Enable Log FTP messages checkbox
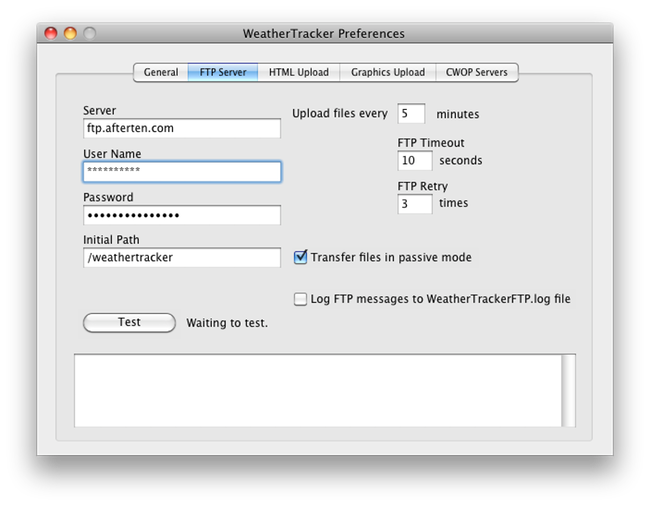The image size is (650, 506). pos(301,299)
